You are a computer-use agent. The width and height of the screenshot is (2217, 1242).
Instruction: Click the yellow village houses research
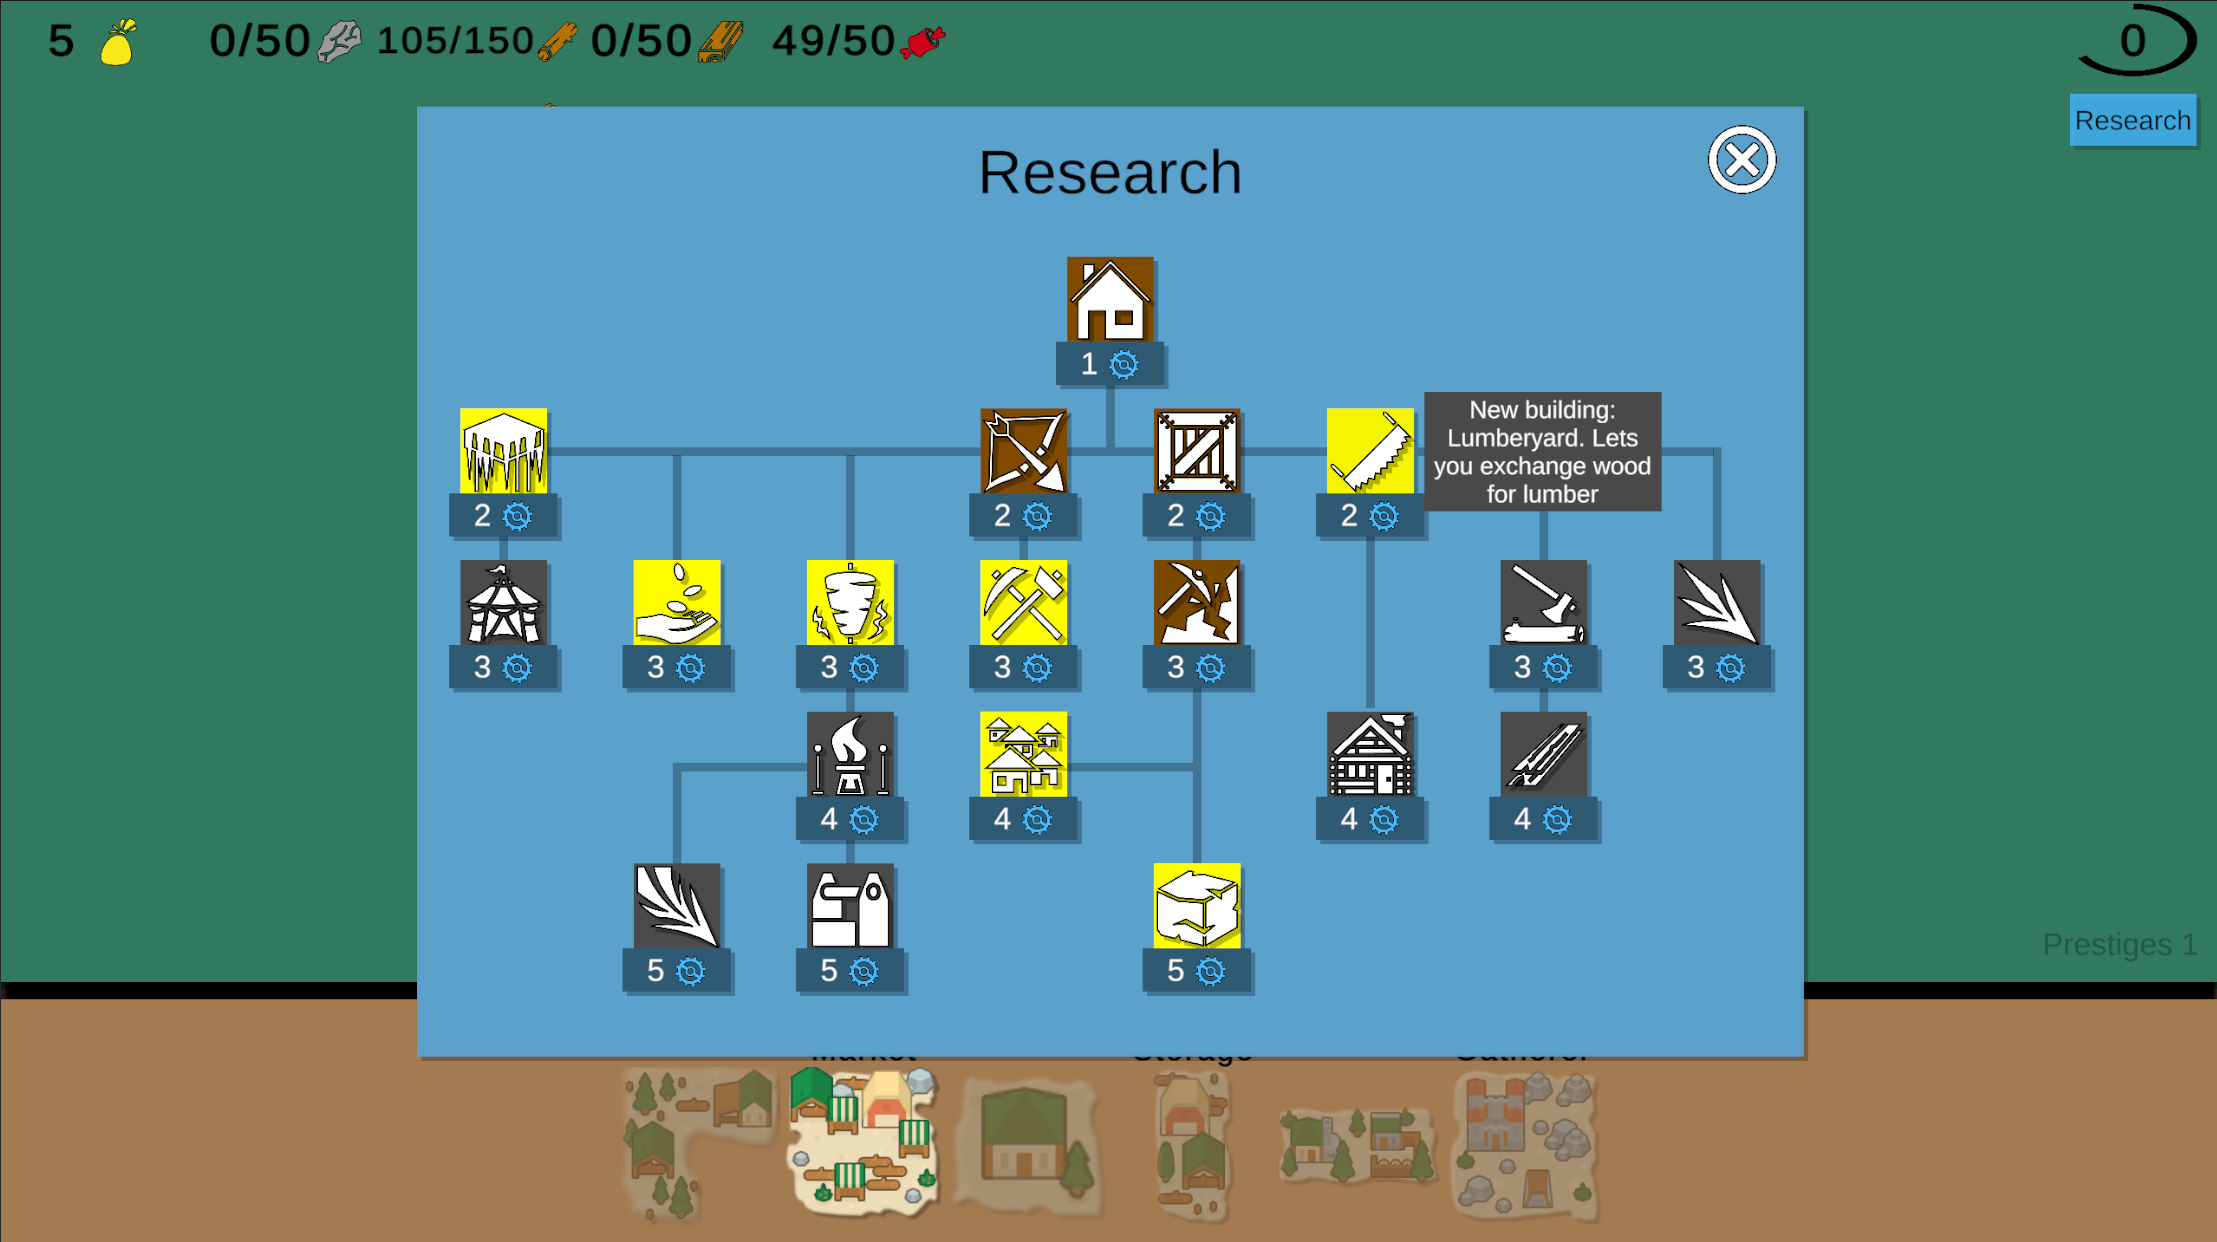[x=1023, y=755]
